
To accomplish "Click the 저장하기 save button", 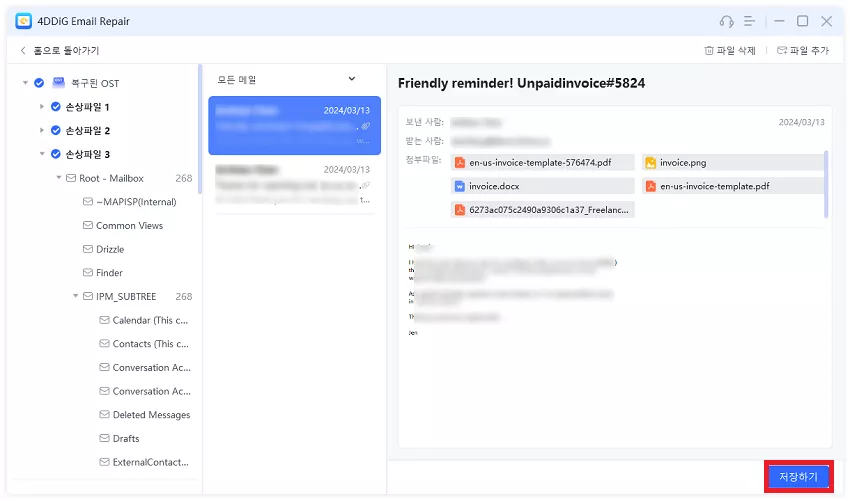I will coord(799,477).
